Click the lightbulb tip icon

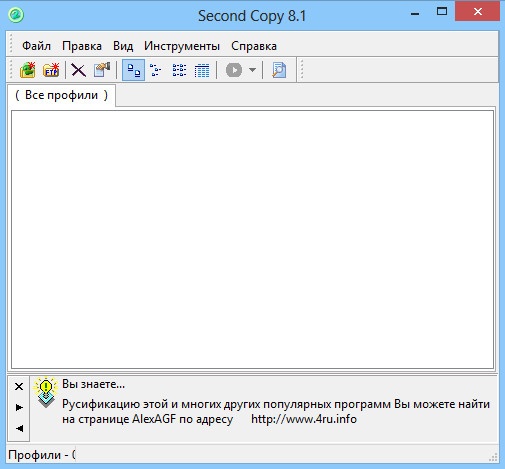point(46,392)
